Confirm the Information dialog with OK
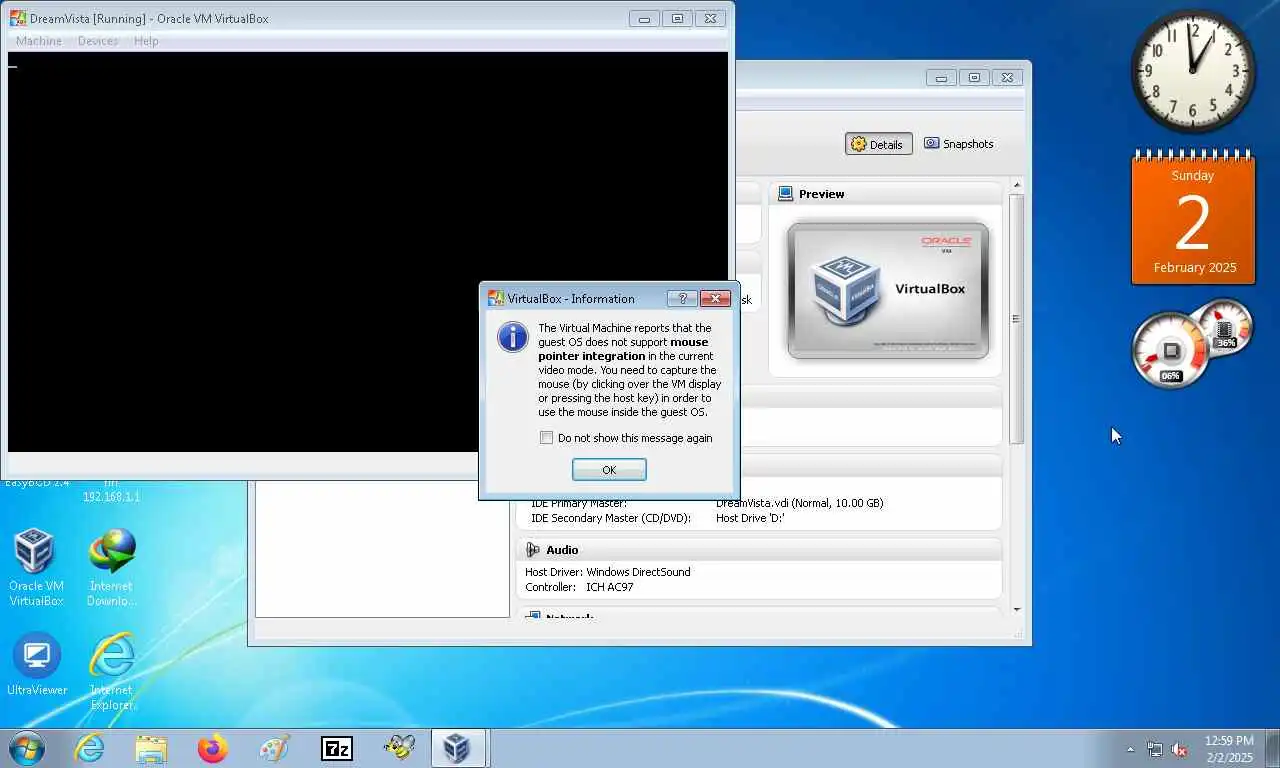This screenshot has width=1280, height=768. (609, 470)
